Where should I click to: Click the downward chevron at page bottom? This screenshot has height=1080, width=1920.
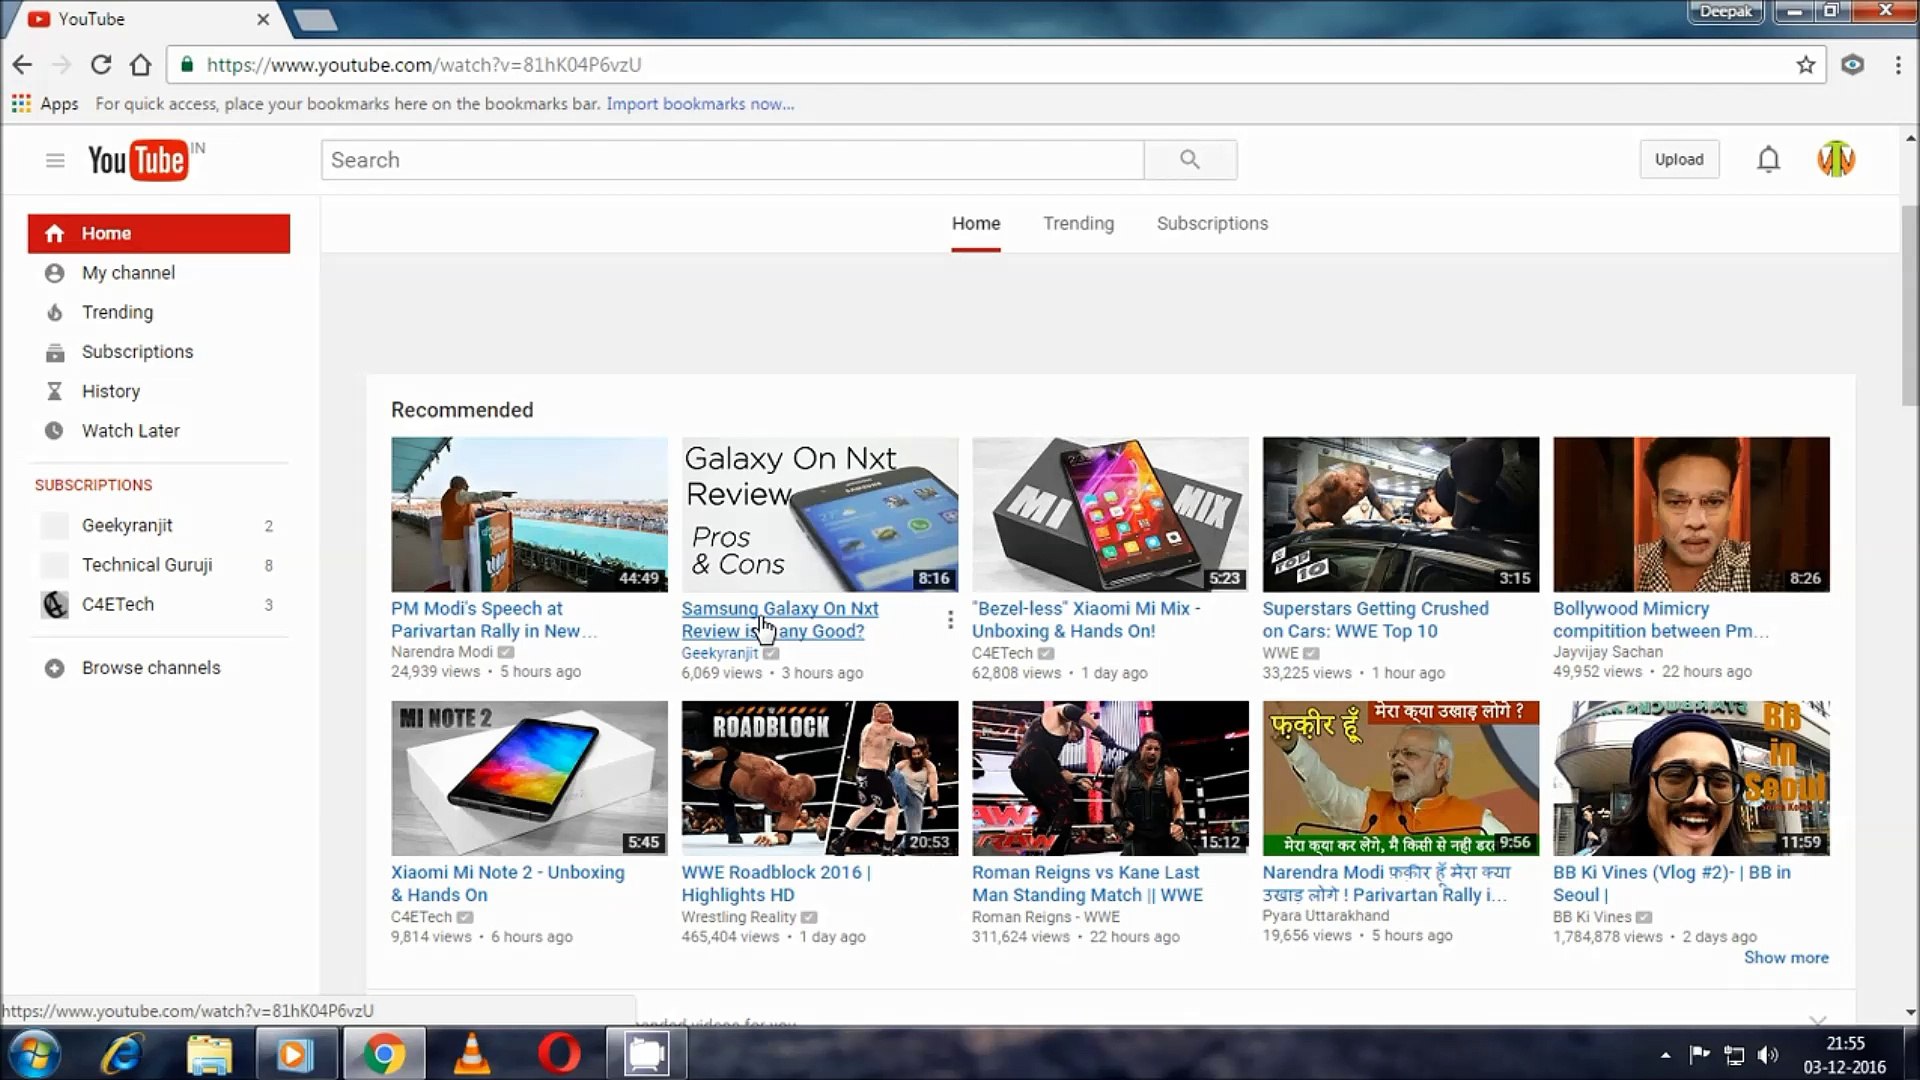pyautogui.click(x=1816, y=1021)
